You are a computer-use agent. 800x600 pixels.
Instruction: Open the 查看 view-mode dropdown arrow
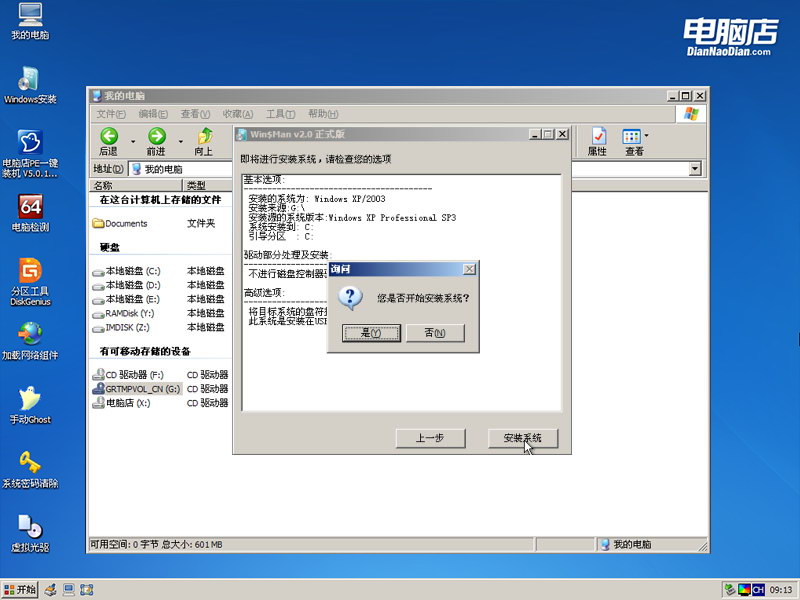648,136
